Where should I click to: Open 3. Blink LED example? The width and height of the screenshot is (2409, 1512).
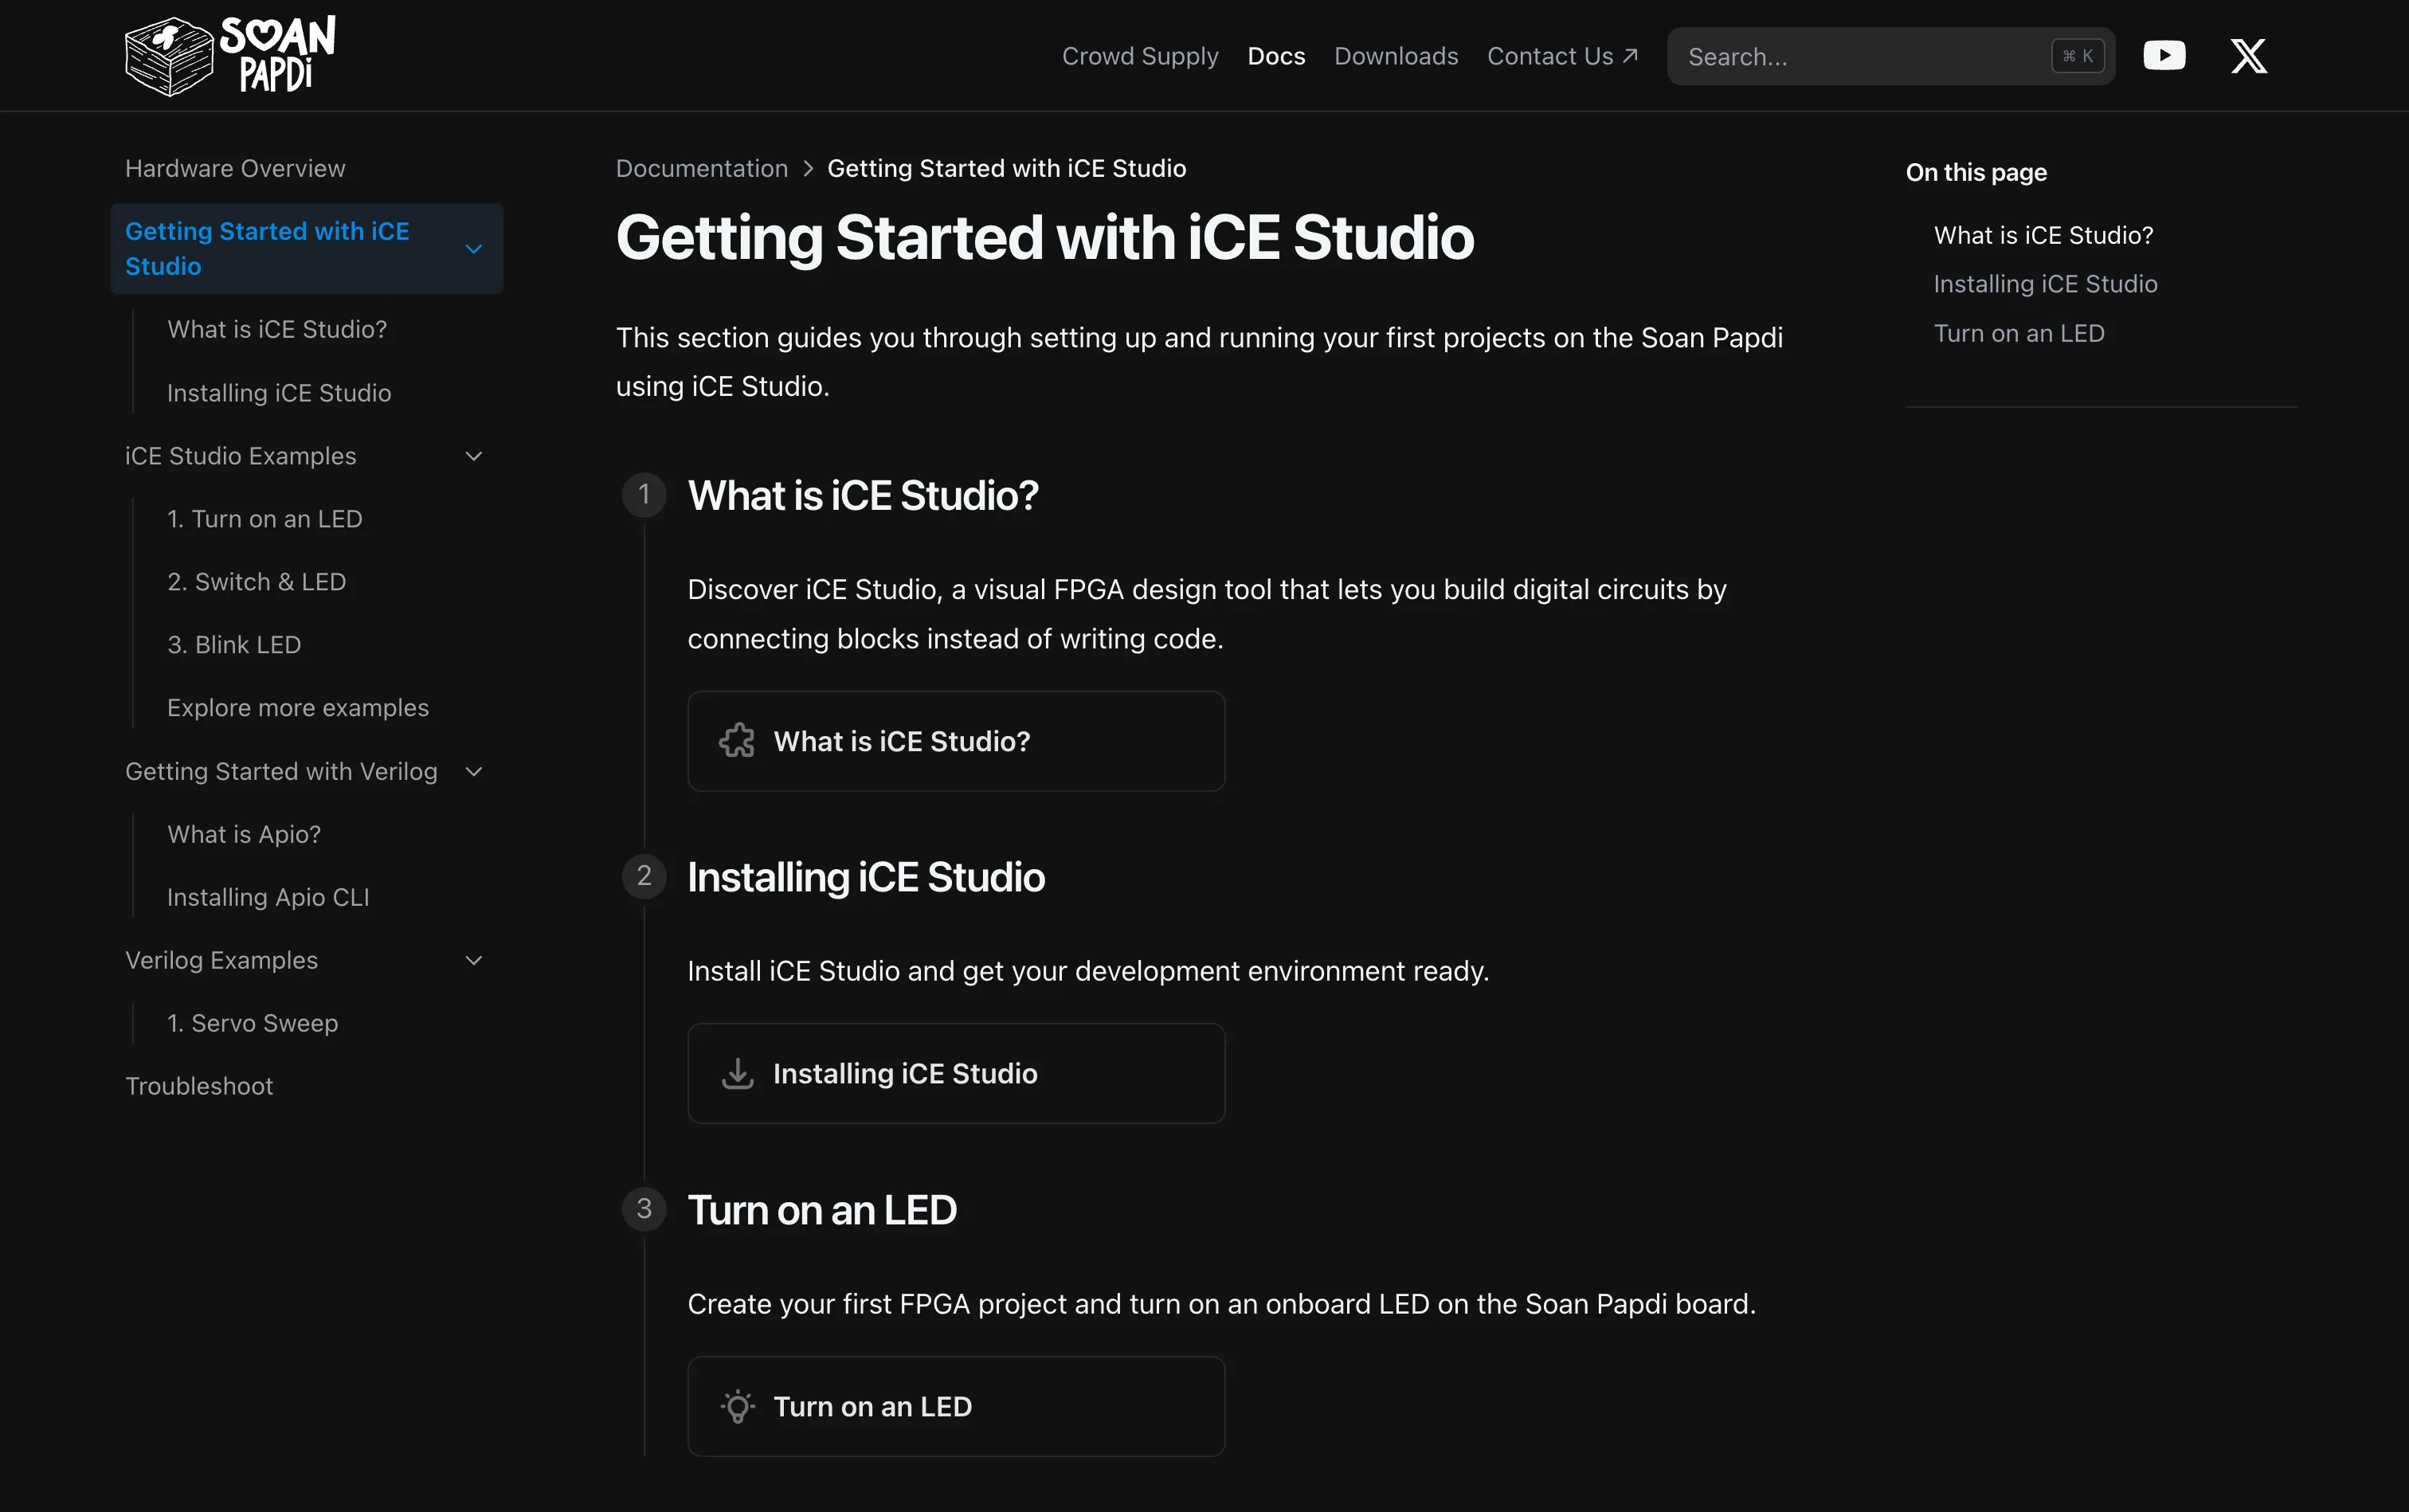[234, 644]
